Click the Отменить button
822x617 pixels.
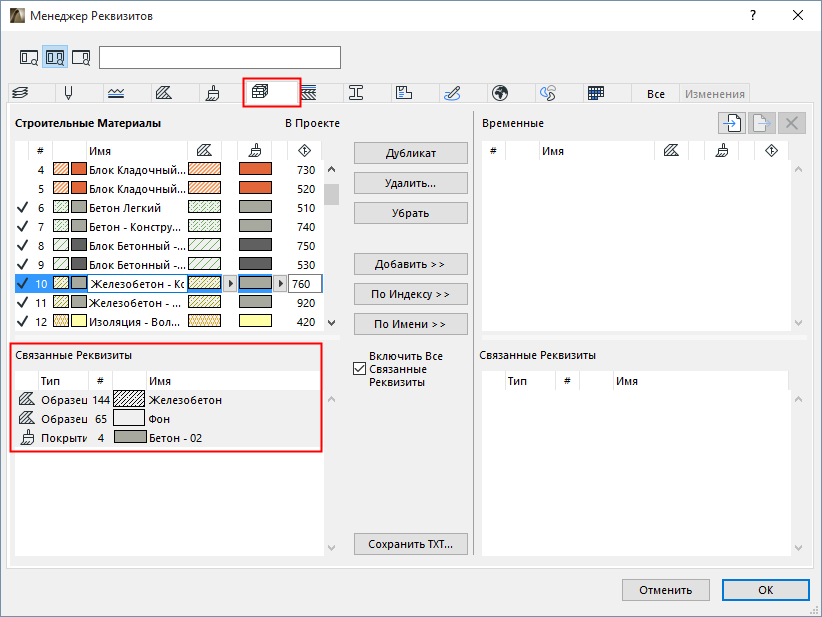click(666, 590)
